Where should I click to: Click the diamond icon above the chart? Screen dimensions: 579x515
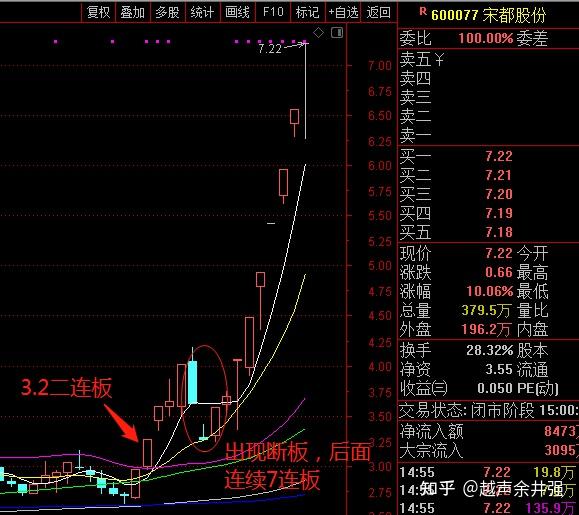pos(318,33)
